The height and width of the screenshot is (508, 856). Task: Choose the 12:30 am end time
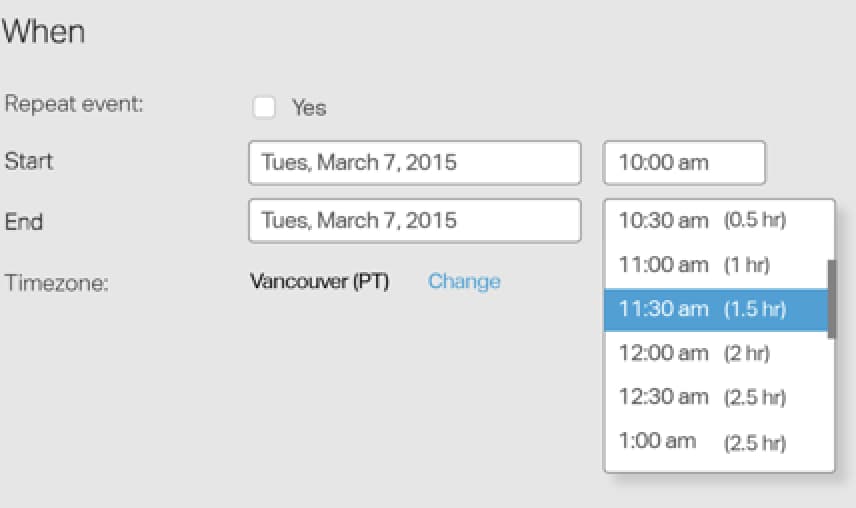(x=663, y=397)
